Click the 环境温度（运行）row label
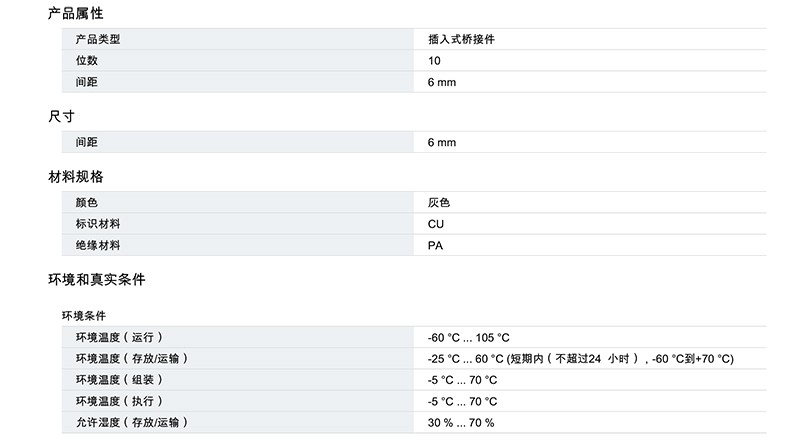790x445 pixels. [x=119, y=338]
